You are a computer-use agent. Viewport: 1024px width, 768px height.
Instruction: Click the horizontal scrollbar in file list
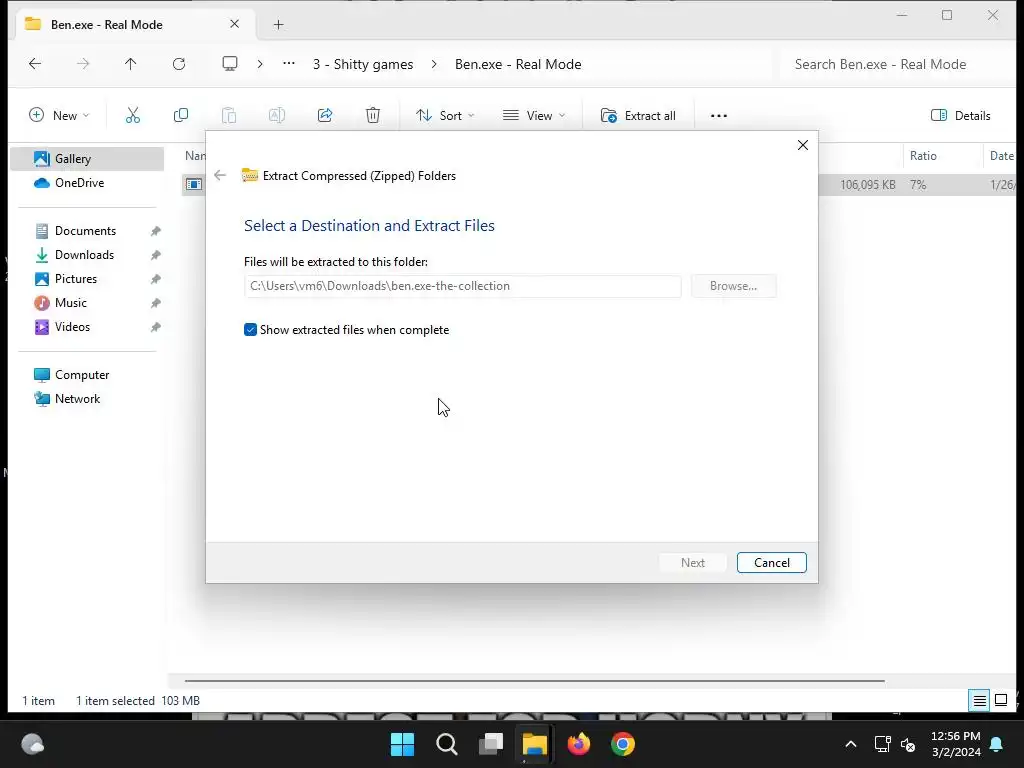click(534, 681)
